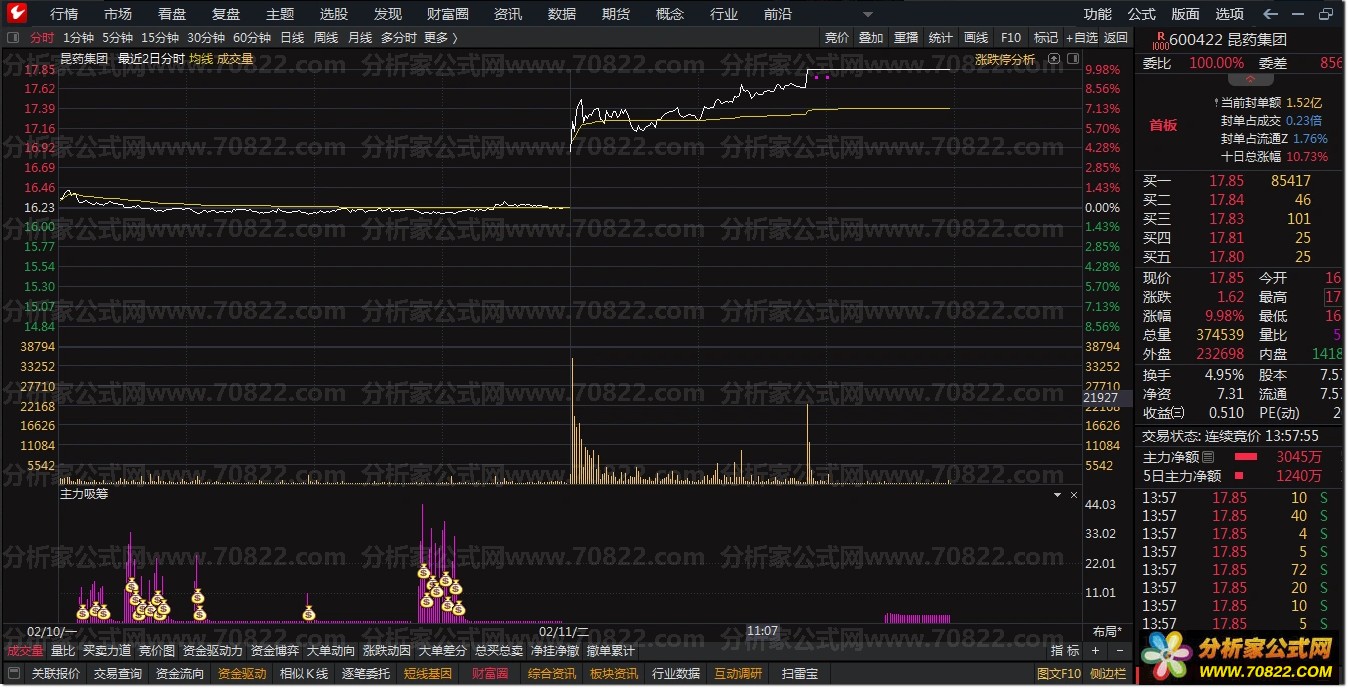Open 扫雷宝 in bottom bar
Screen dimensions: 1349x688
coord(800,674)
